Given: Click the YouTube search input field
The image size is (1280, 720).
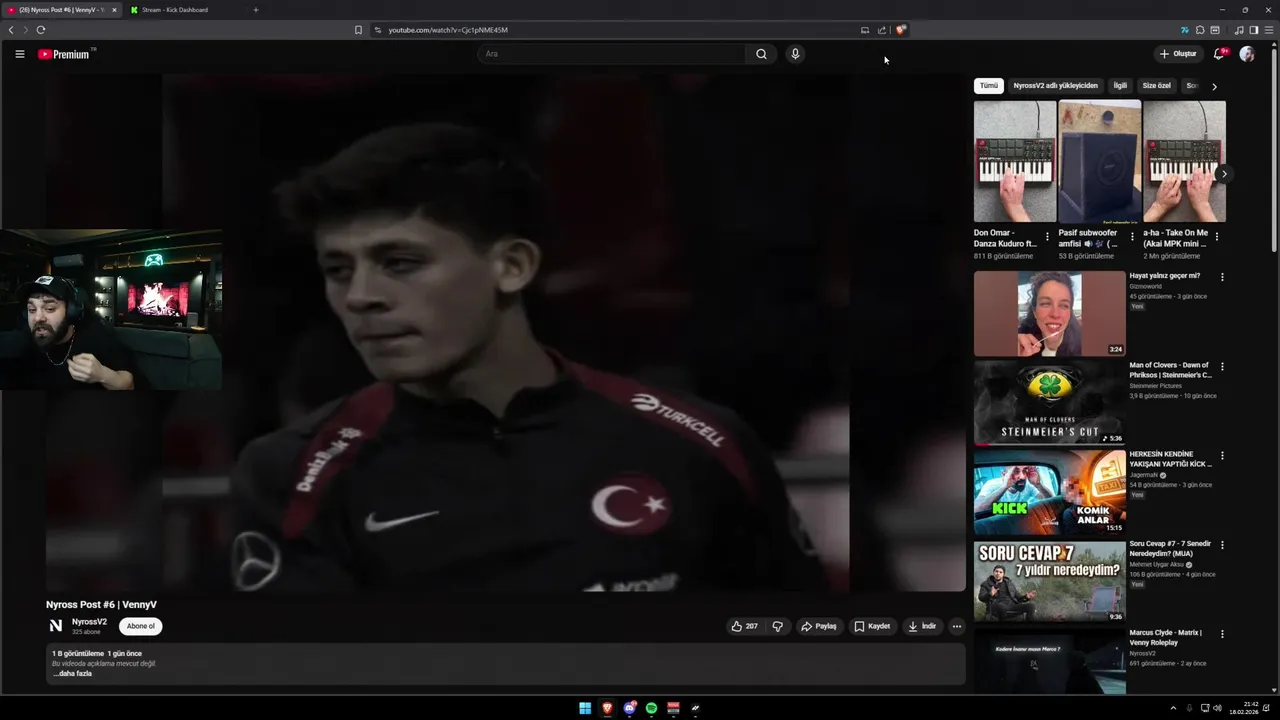Looking at the screenshot, I should pos(610,54).
